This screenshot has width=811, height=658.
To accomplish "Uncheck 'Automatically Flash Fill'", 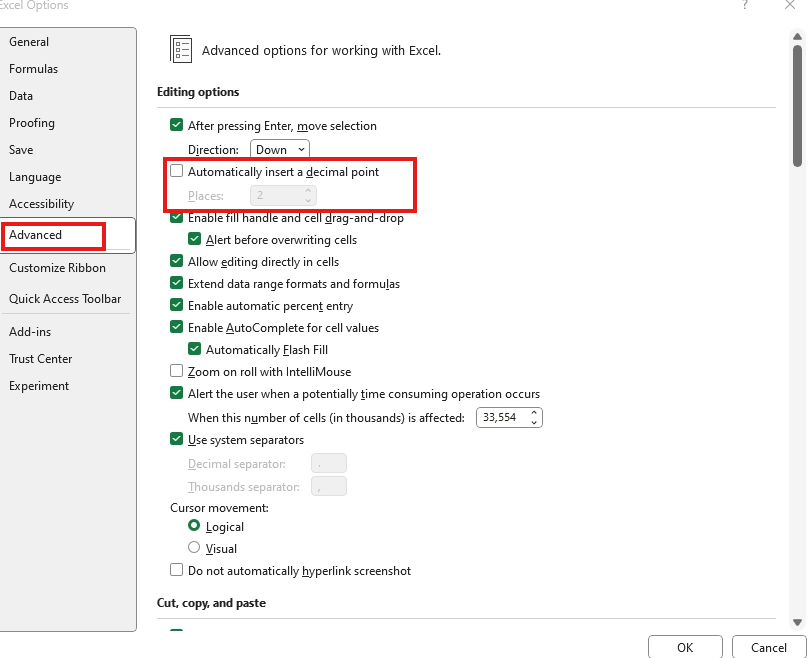I will [x=194, y=349].
